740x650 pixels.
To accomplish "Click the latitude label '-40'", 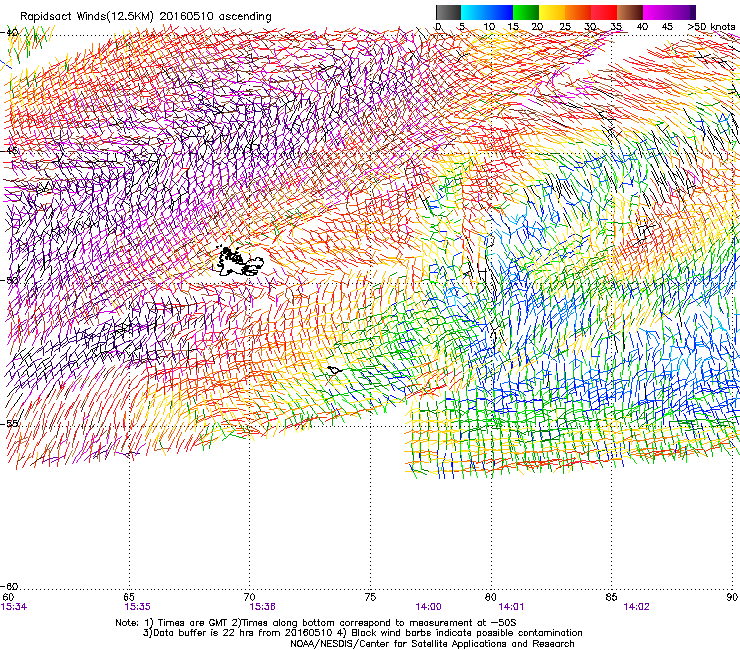I will click(9, 33).
